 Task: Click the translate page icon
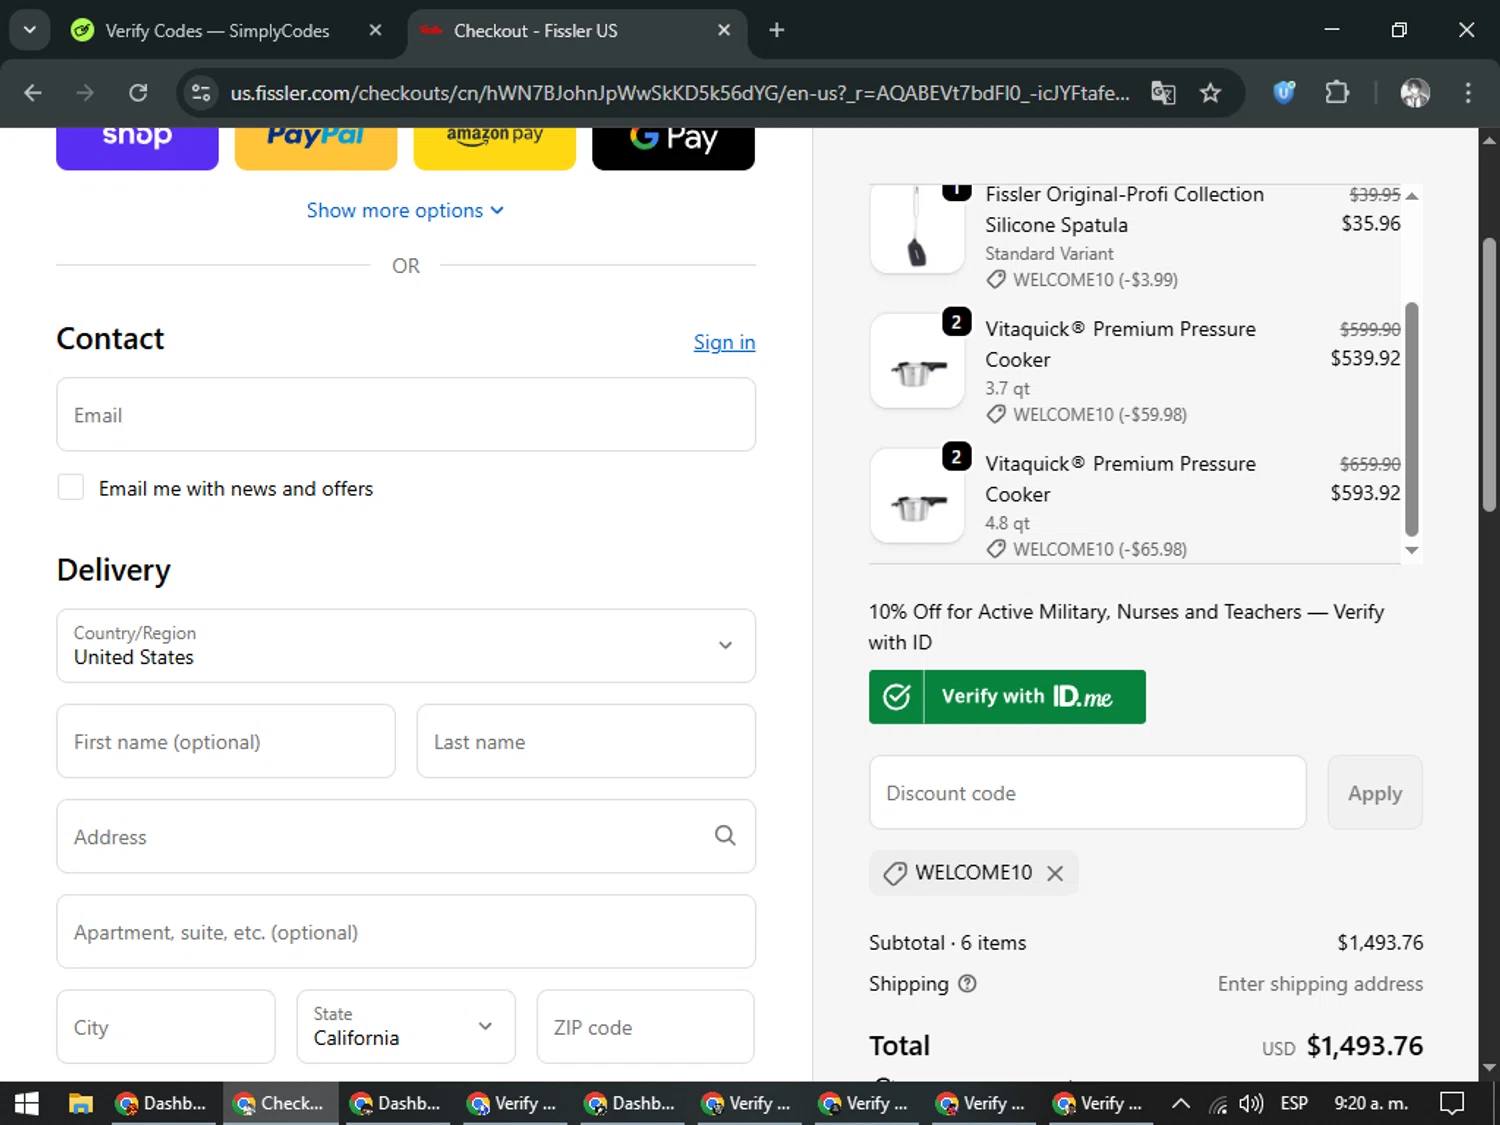1163,93
